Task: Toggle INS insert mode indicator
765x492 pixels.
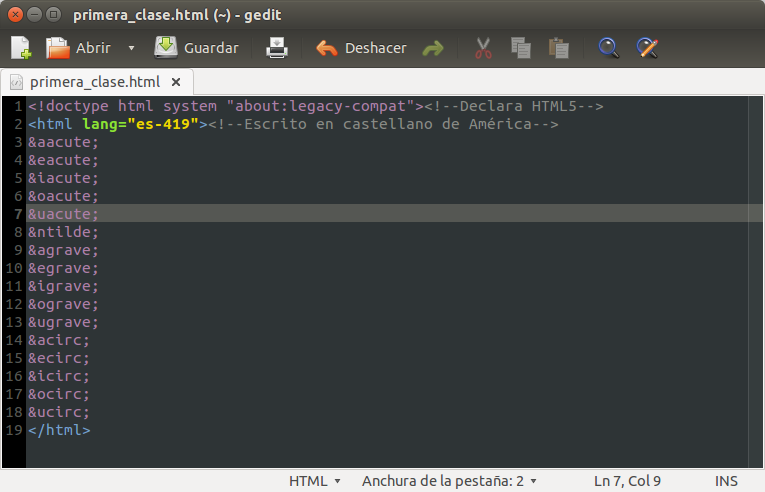Action: [x=726, y=481]
